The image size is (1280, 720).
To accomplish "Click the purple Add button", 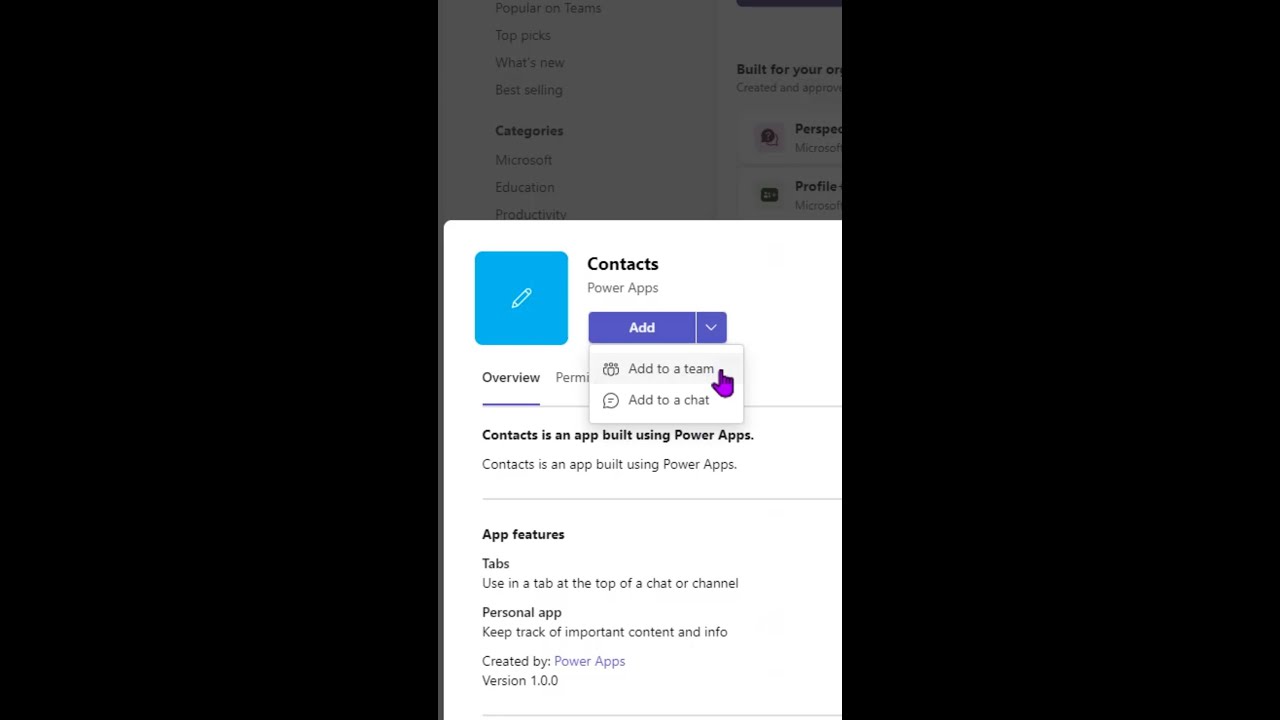I will point(642,327).
